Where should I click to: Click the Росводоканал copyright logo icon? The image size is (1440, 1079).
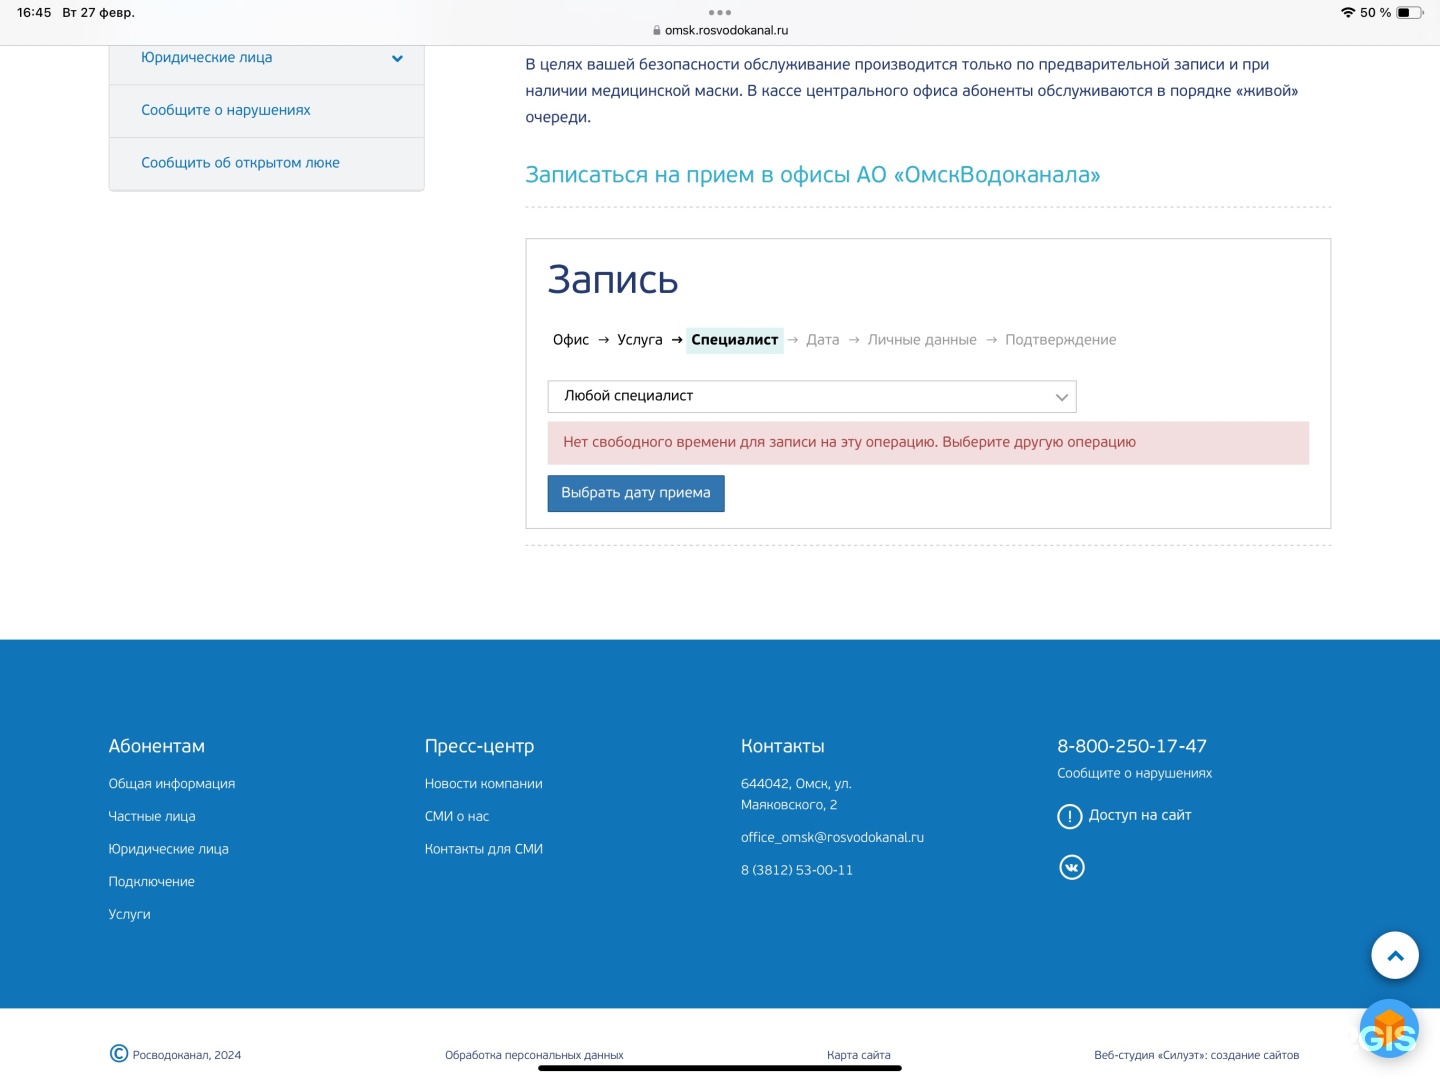pos(119,1053)
